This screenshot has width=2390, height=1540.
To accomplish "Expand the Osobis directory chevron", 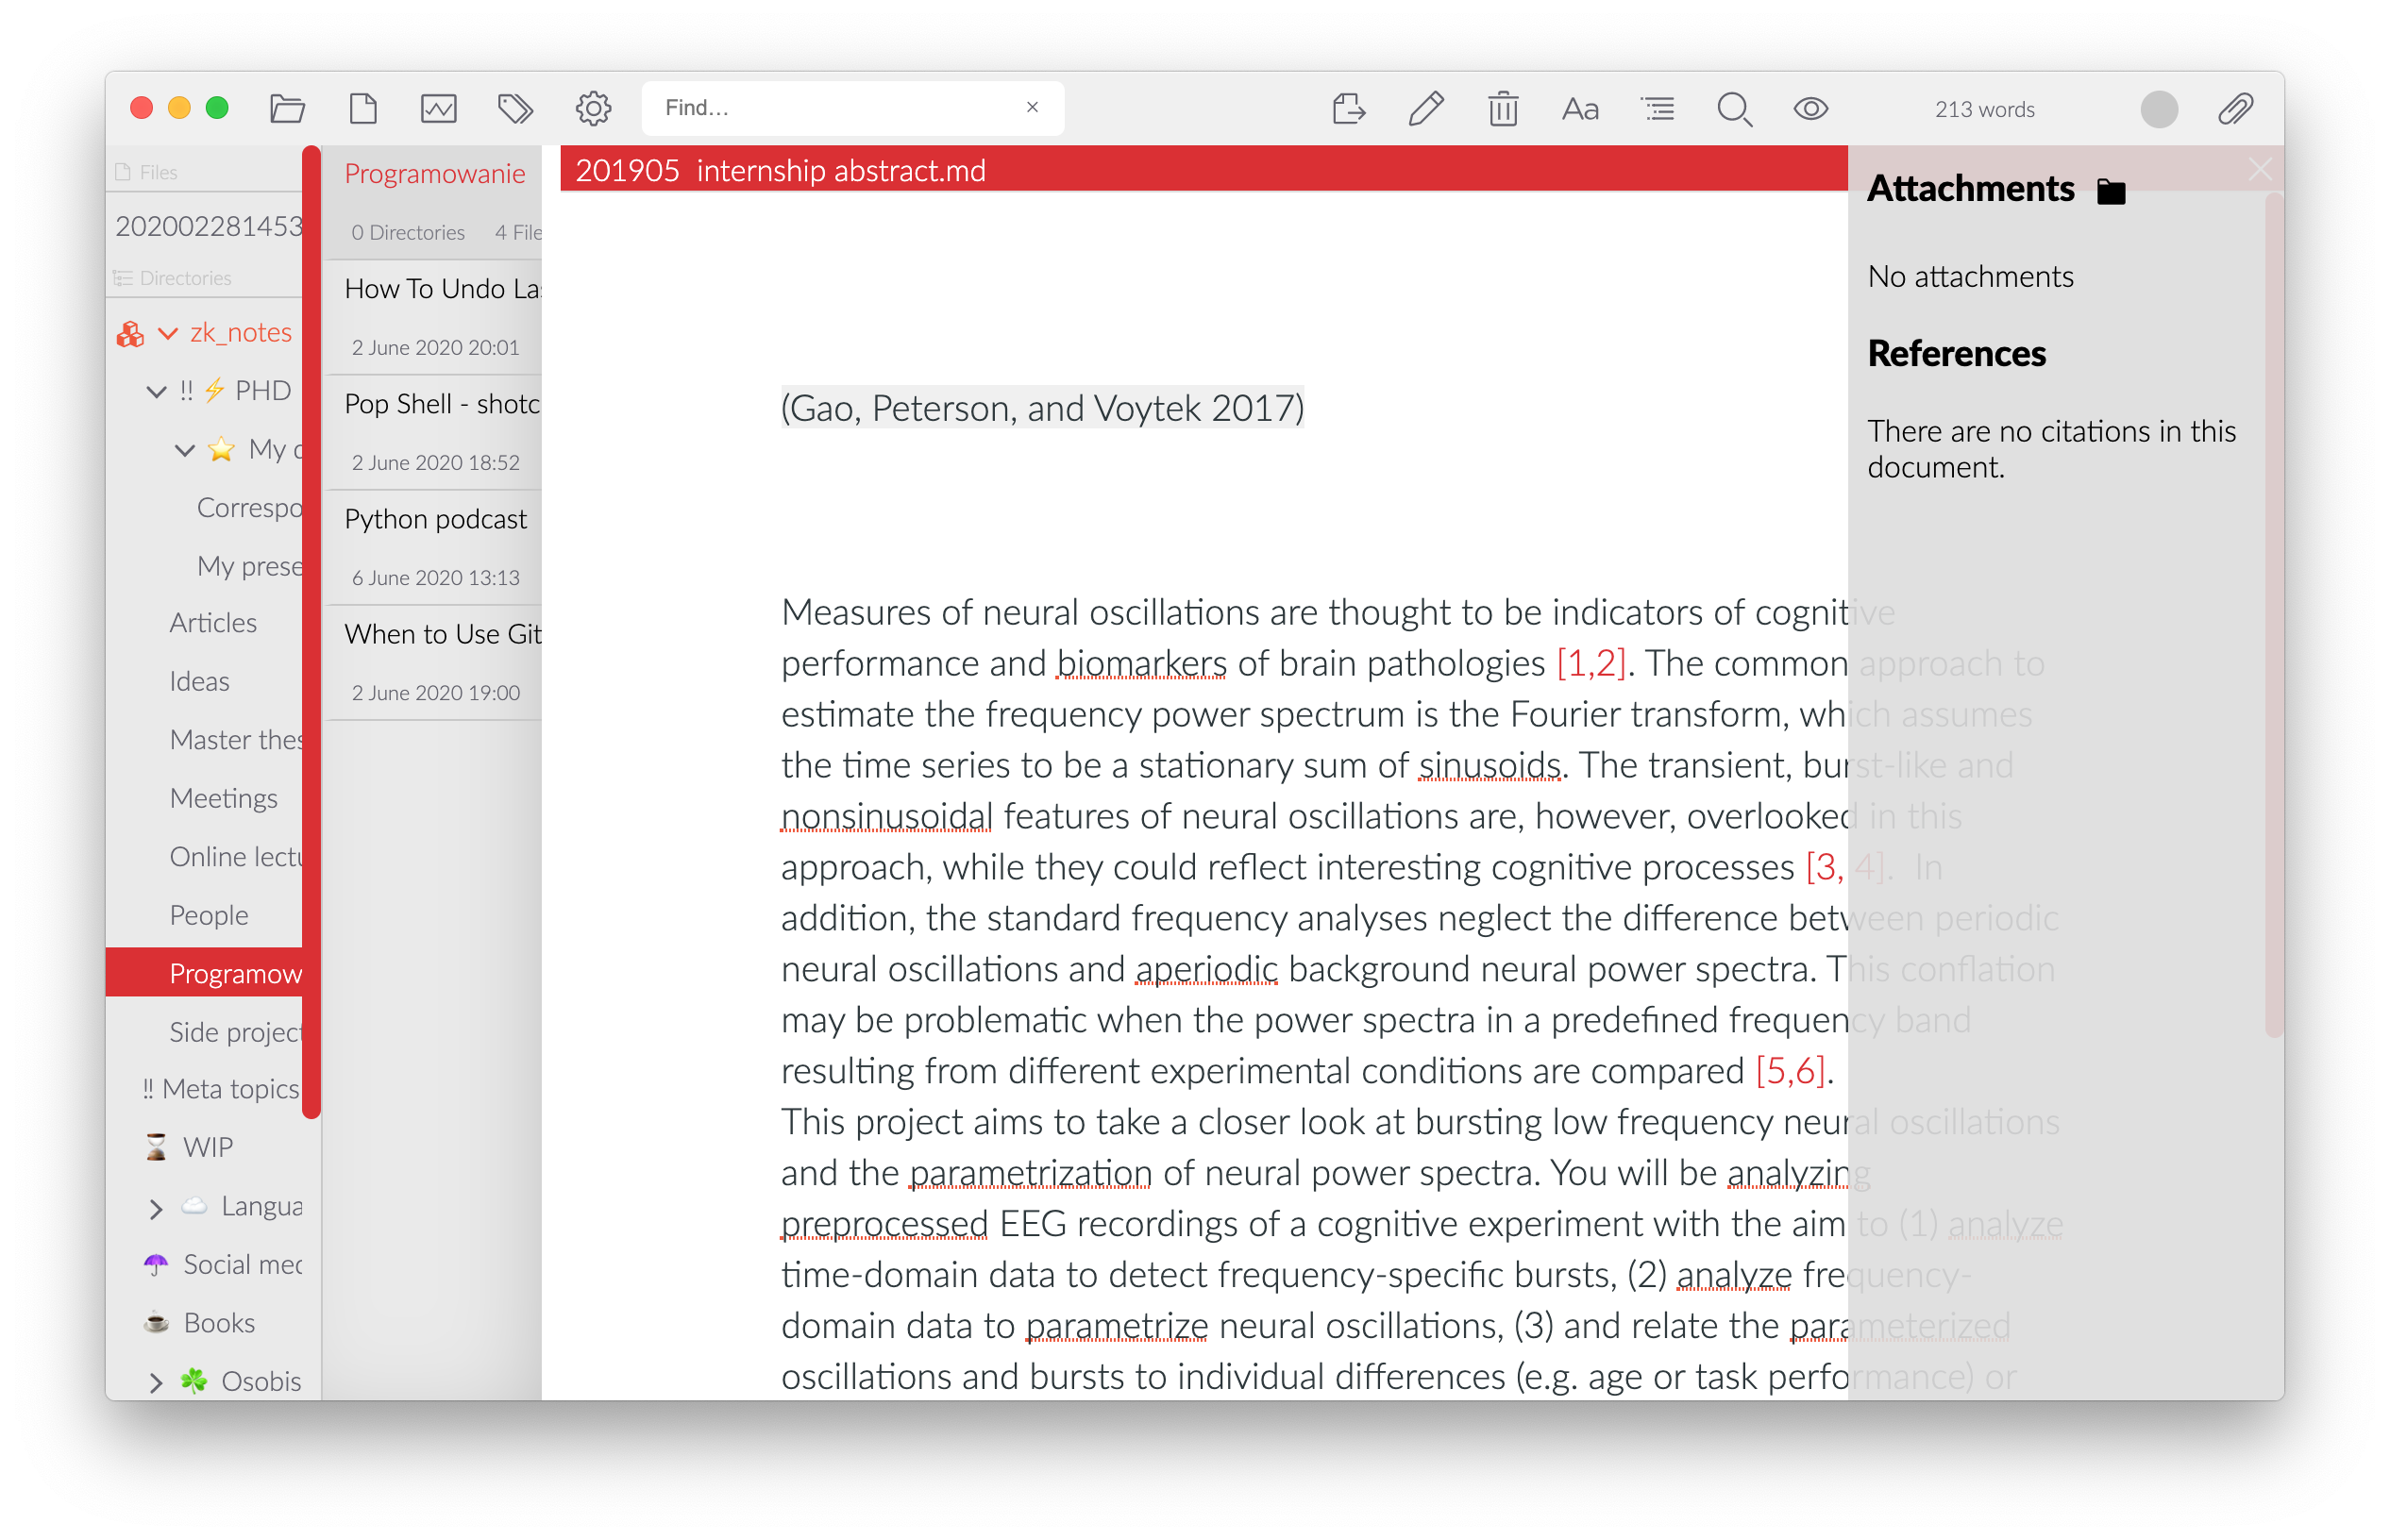I will click(x=156, y=1383).
